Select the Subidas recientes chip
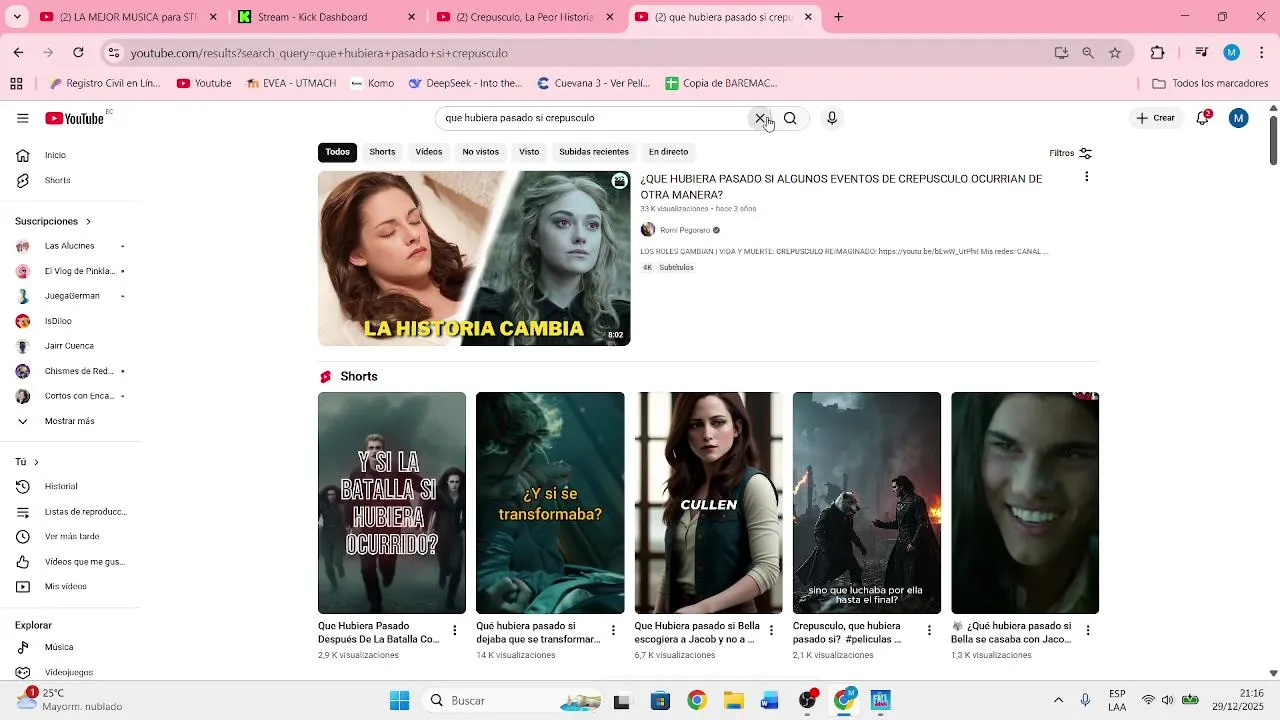 [594, 152]
